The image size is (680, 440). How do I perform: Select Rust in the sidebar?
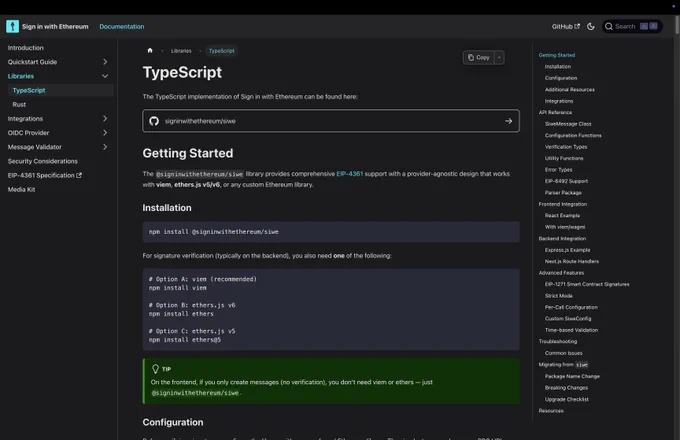point(19,104)
